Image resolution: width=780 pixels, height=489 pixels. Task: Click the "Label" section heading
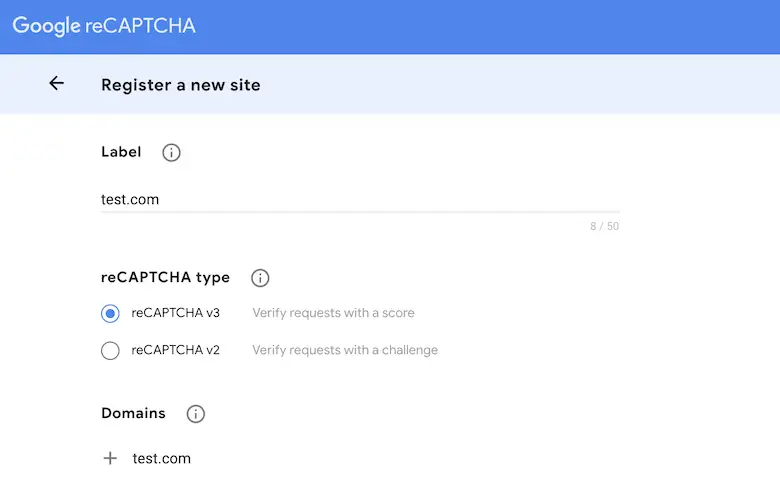tap(121, 152)
